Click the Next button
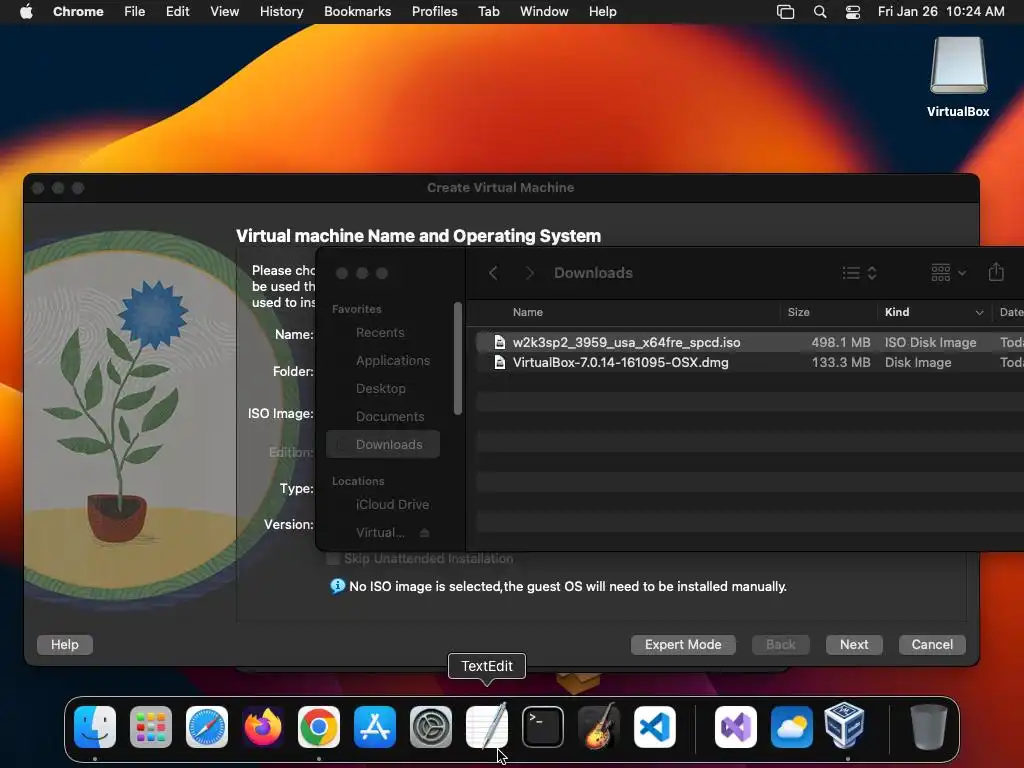The width and height of the screenshot is (1024, 768). pos(854,645)
